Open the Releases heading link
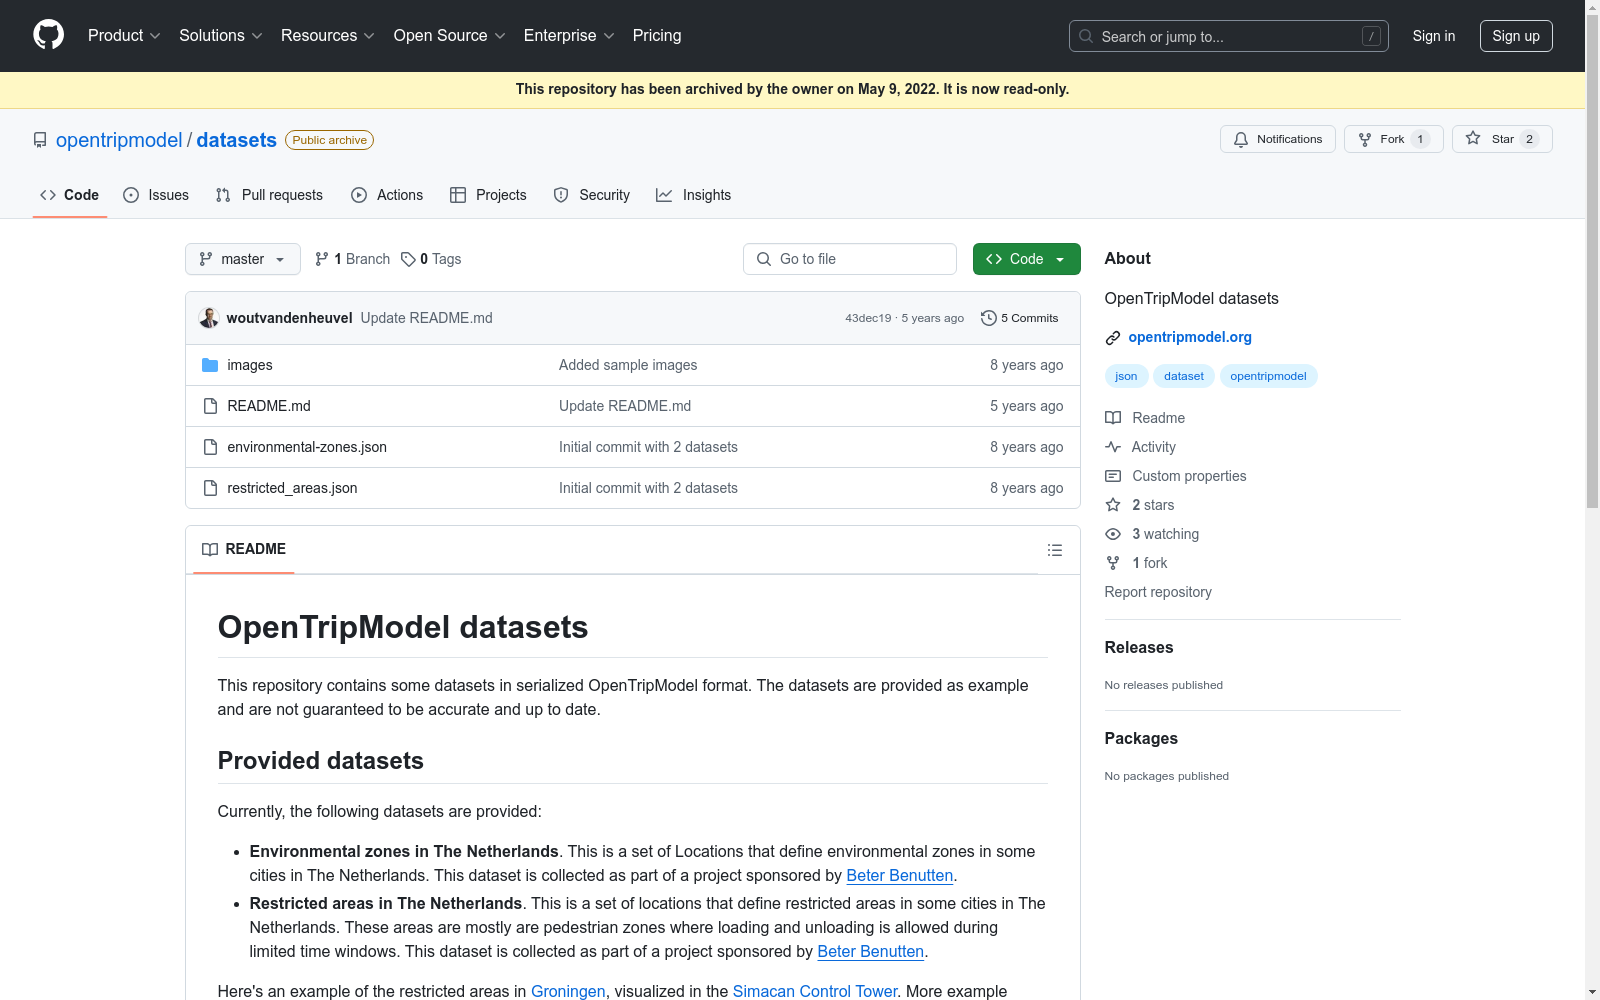 (1139, 647)
